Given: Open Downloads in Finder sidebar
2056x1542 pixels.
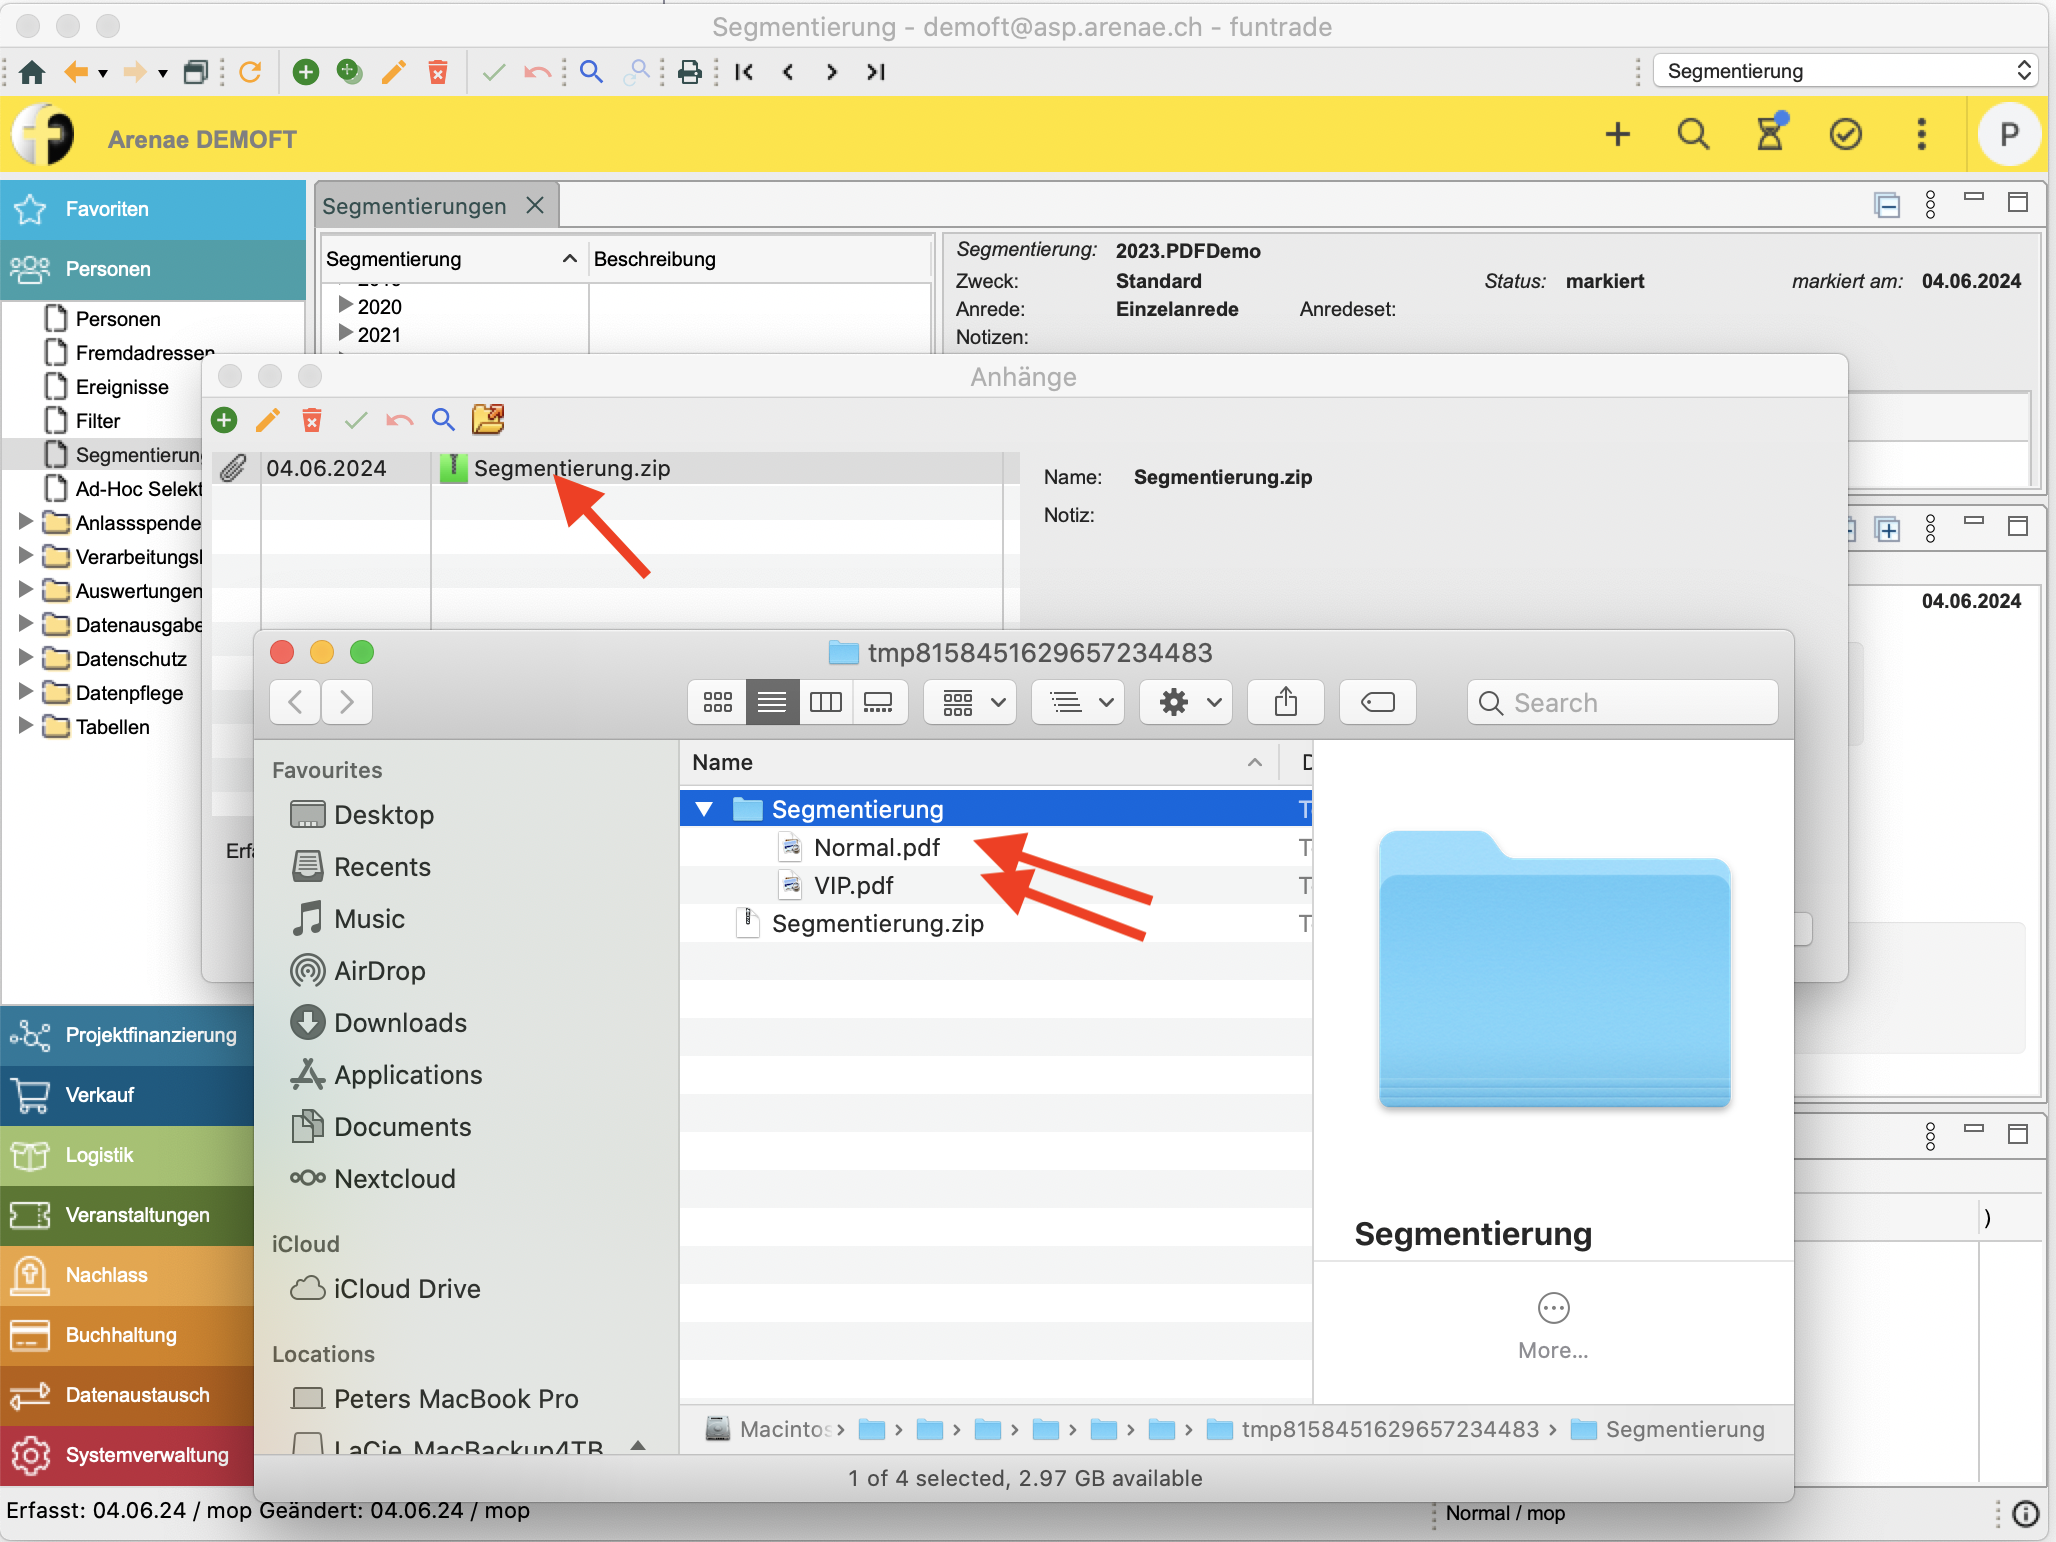Looking at the screenshot, I should [400, 1023].
